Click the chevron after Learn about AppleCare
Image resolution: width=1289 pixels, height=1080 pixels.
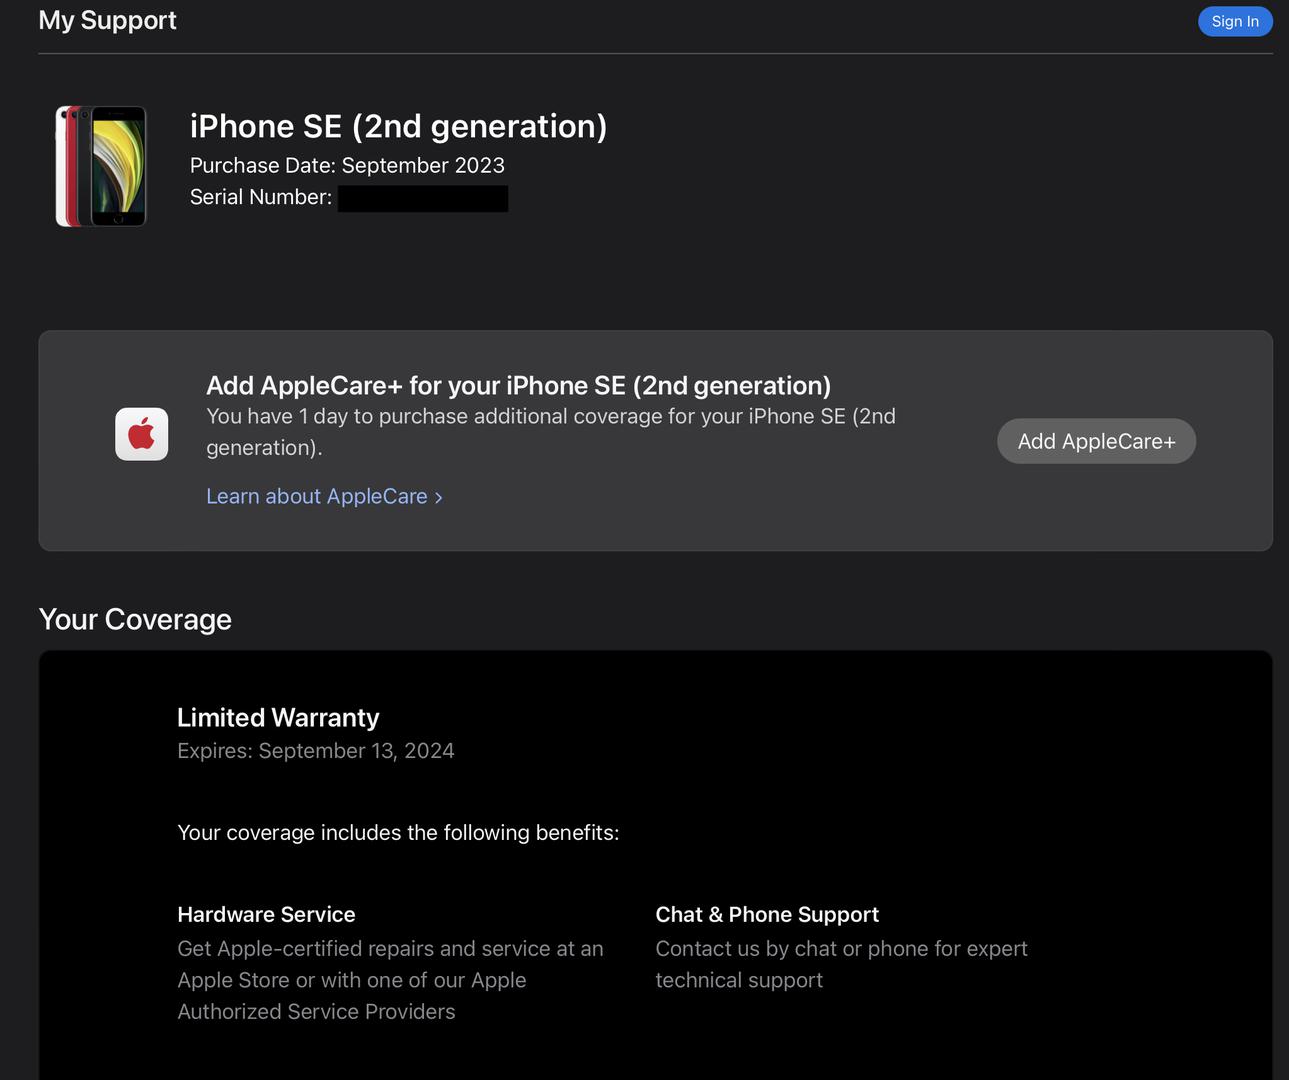click(438, 497)
